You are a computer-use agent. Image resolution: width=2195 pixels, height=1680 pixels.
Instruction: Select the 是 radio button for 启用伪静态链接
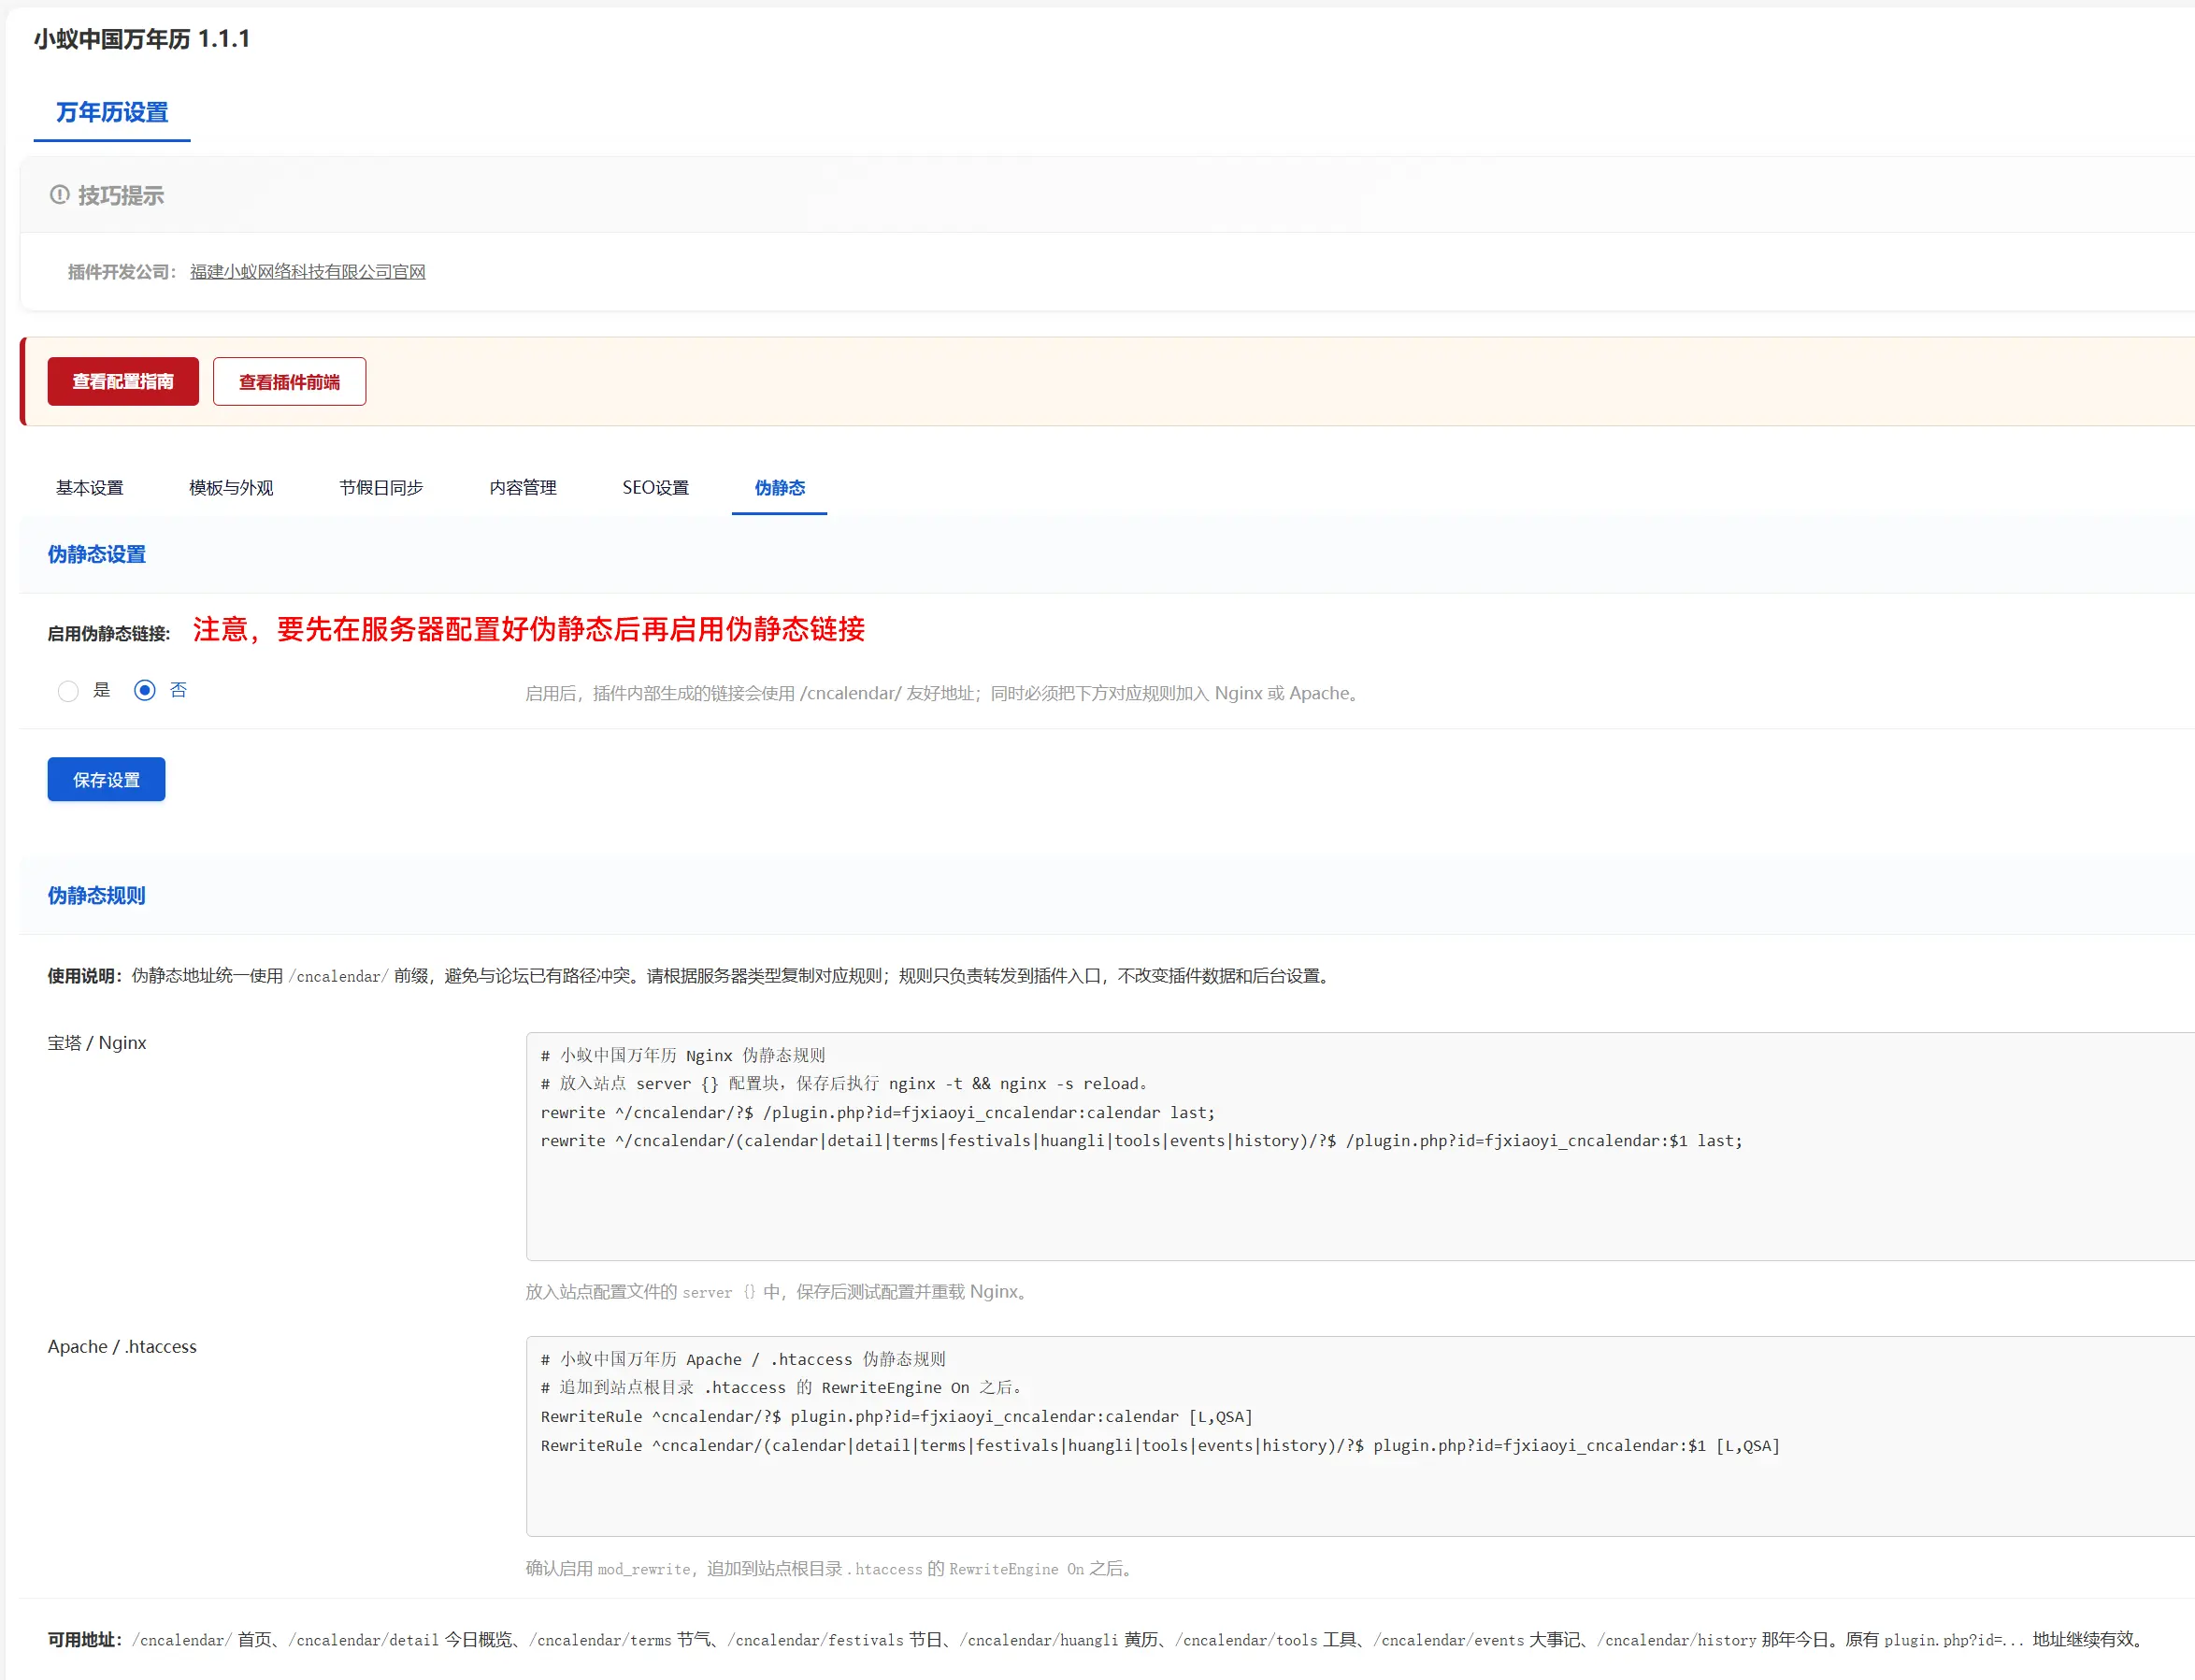tap(68, 691)
